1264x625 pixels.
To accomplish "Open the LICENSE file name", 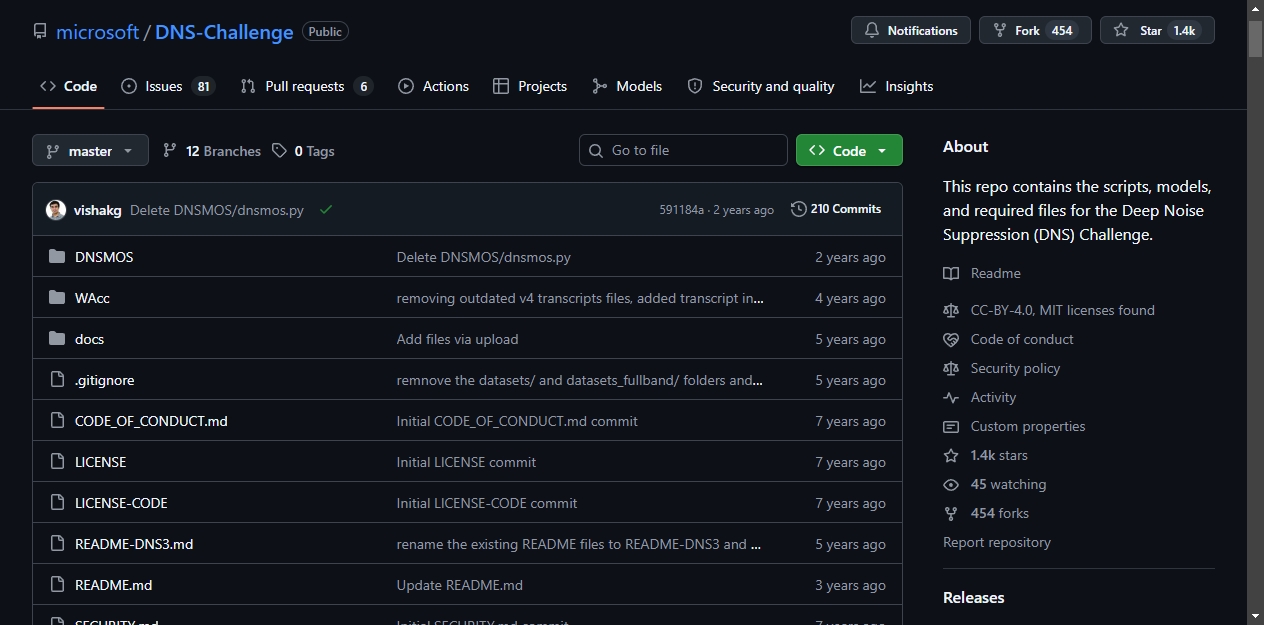I will click(x=100, y=462).
